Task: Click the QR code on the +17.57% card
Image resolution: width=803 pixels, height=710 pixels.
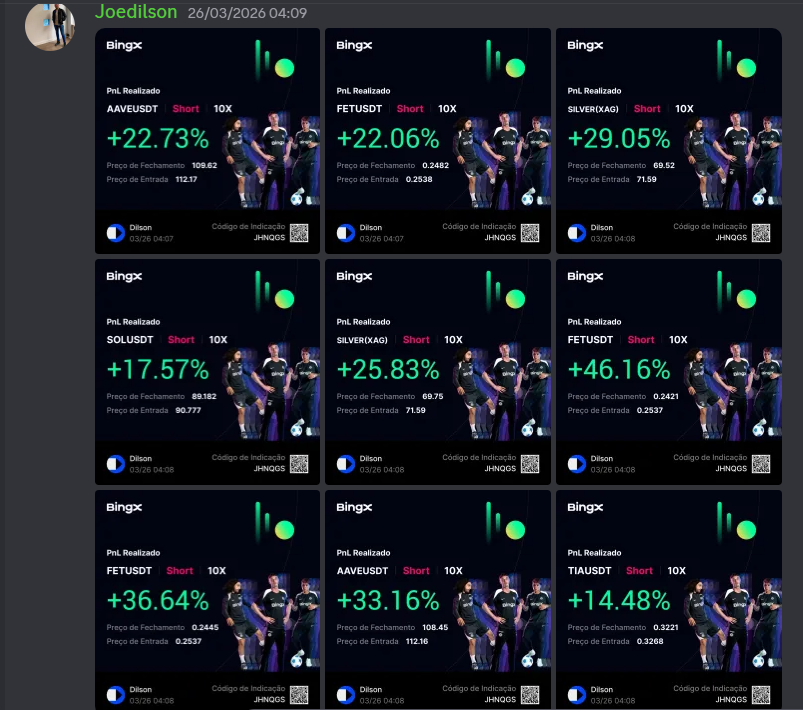Action: click(299, 464)
